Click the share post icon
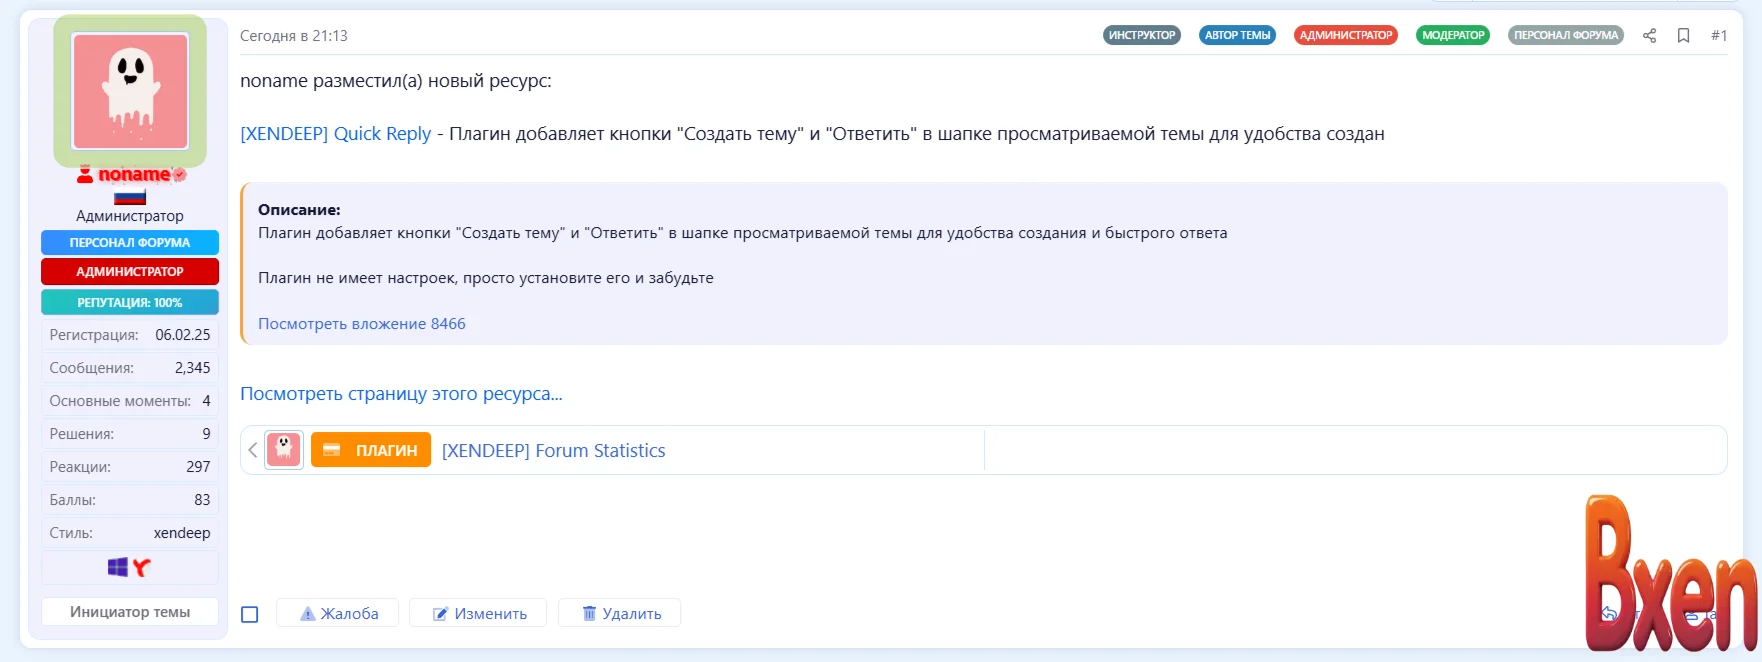The image size is (1762, 662). 1649,35
